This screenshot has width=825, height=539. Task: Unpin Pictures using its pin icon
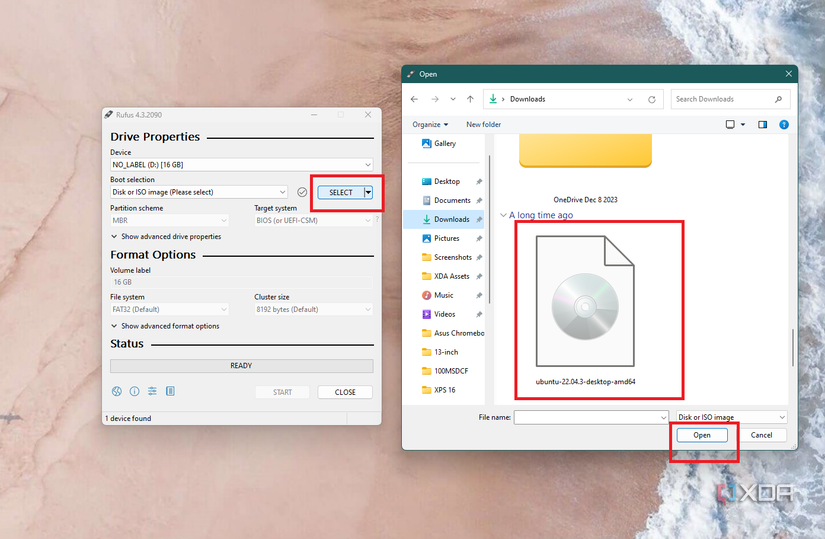479,238
